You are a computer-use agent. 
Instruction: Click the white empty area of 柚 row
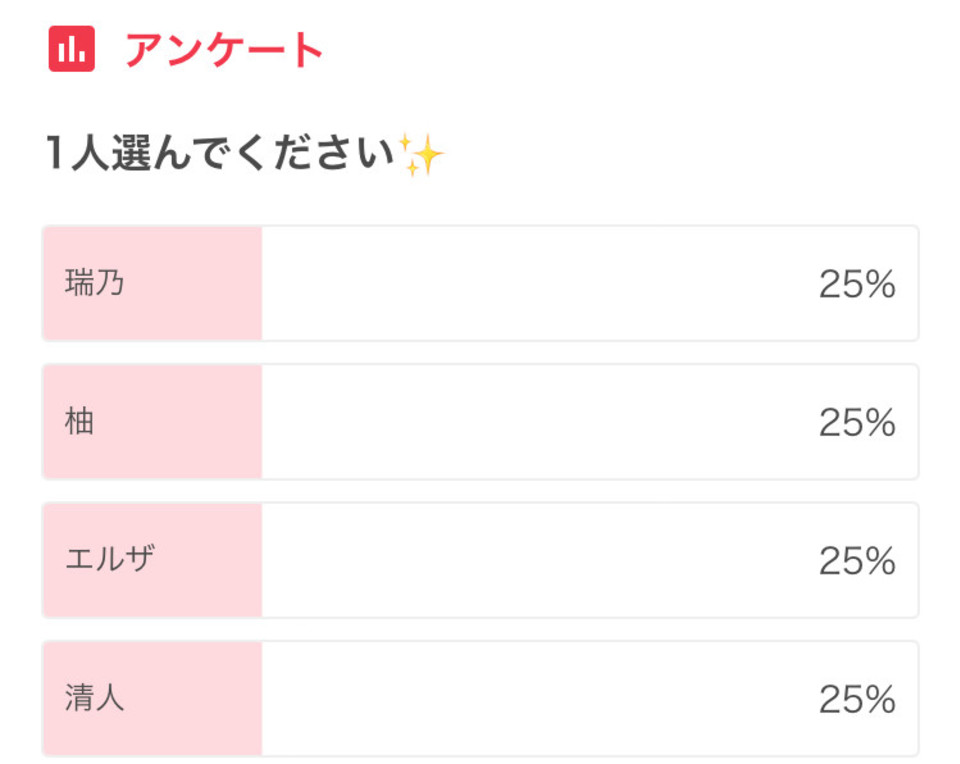[x=539, y=422]
